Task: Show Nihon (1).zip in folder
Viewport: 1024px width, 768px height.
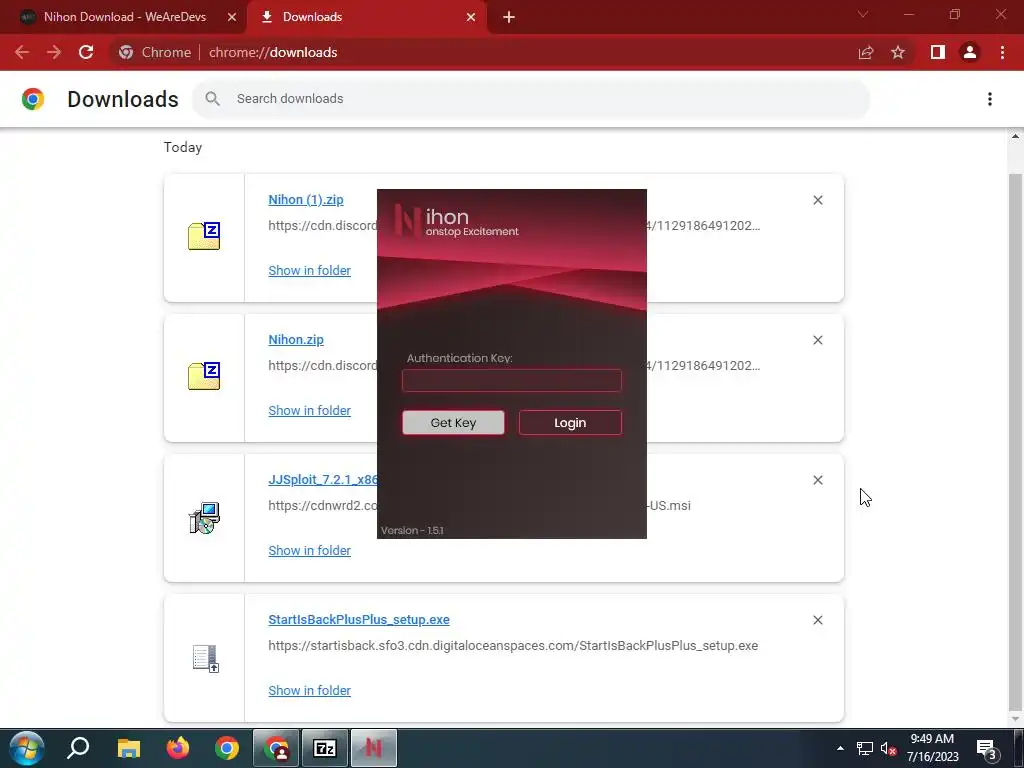Action: click(x=310, y=270)
